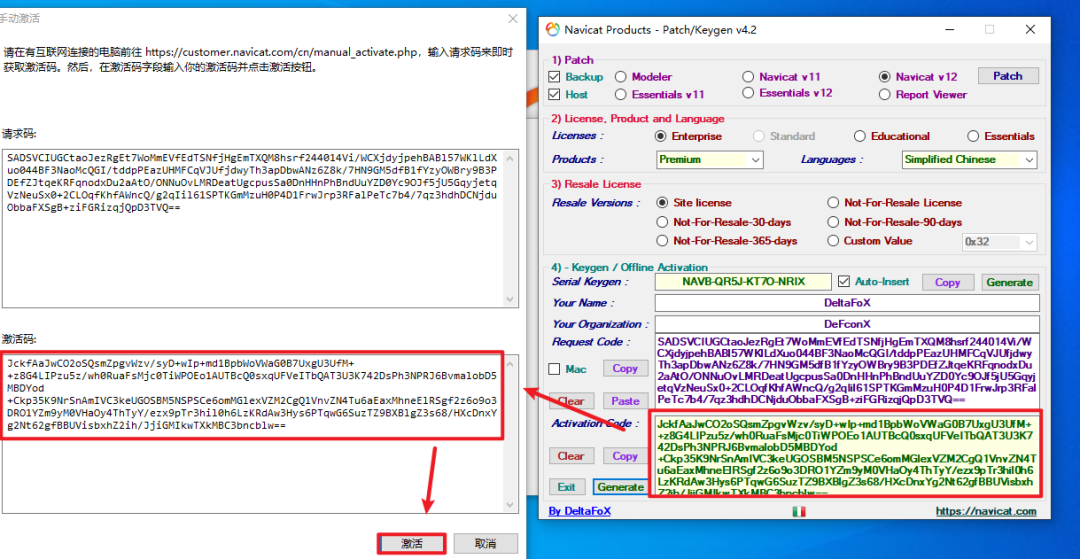Viewport: 1080px width, 559px height.
Task: Click the Paste button under Request Code
Action: (x=625, y=401)
